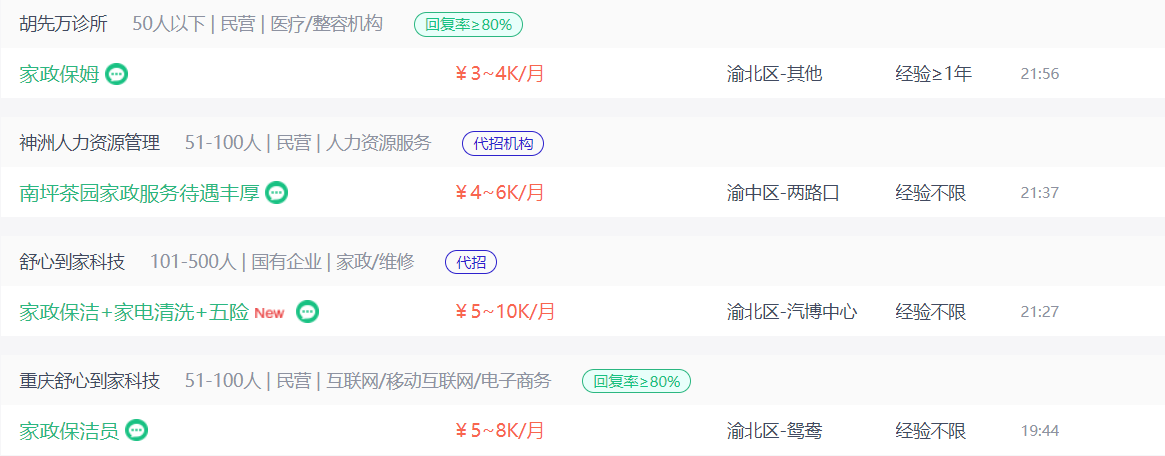Open the 家政保洁+家电清洗+五险 job posting
Image resolution: width=1165 pixels, height=456 pixels.
click(x=134, y=312)
